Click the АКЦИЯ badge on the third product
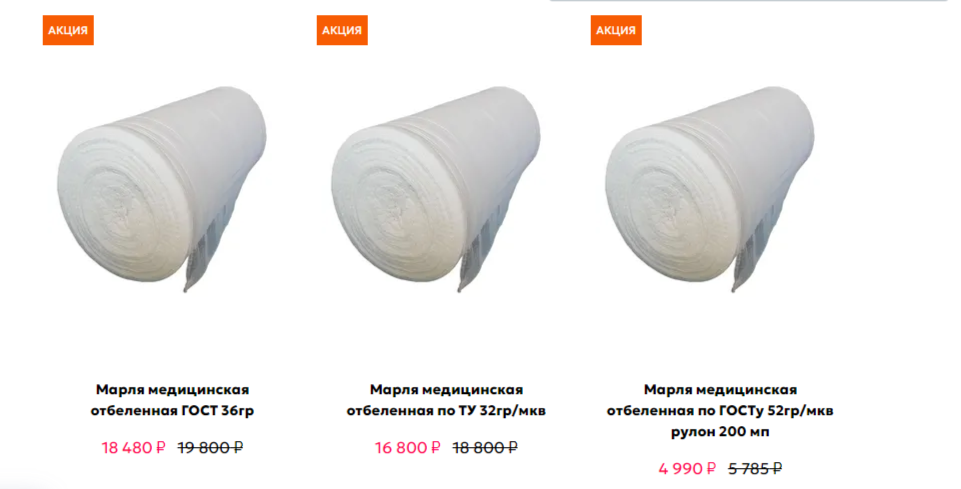Image resolution: width=961 pixels, height=489 pixels. click(x=616, y=30)
